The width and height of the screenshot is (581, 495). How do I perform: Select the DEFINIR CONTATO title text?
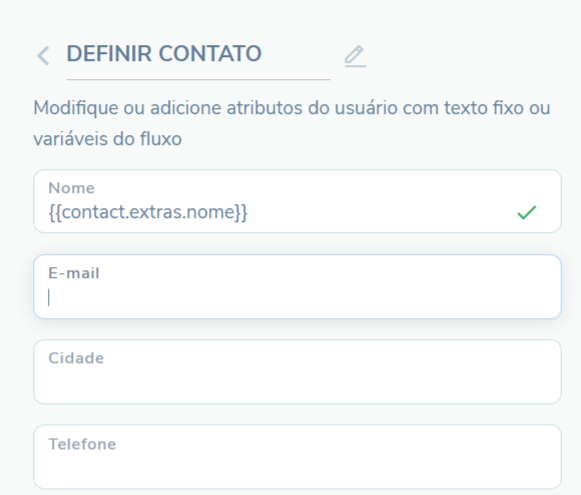point(164,53)
